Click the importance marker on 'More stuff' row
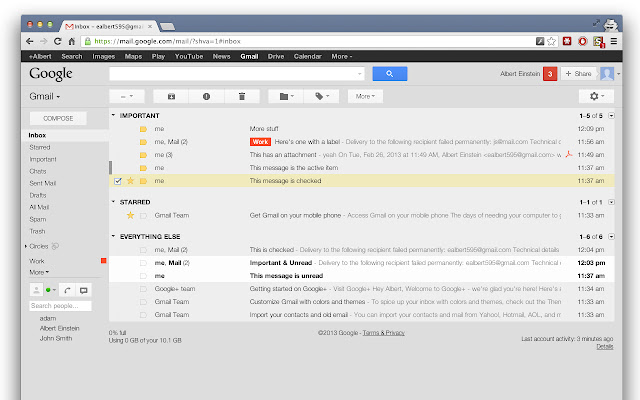640x400 pixels. click(x=143, y=129)
